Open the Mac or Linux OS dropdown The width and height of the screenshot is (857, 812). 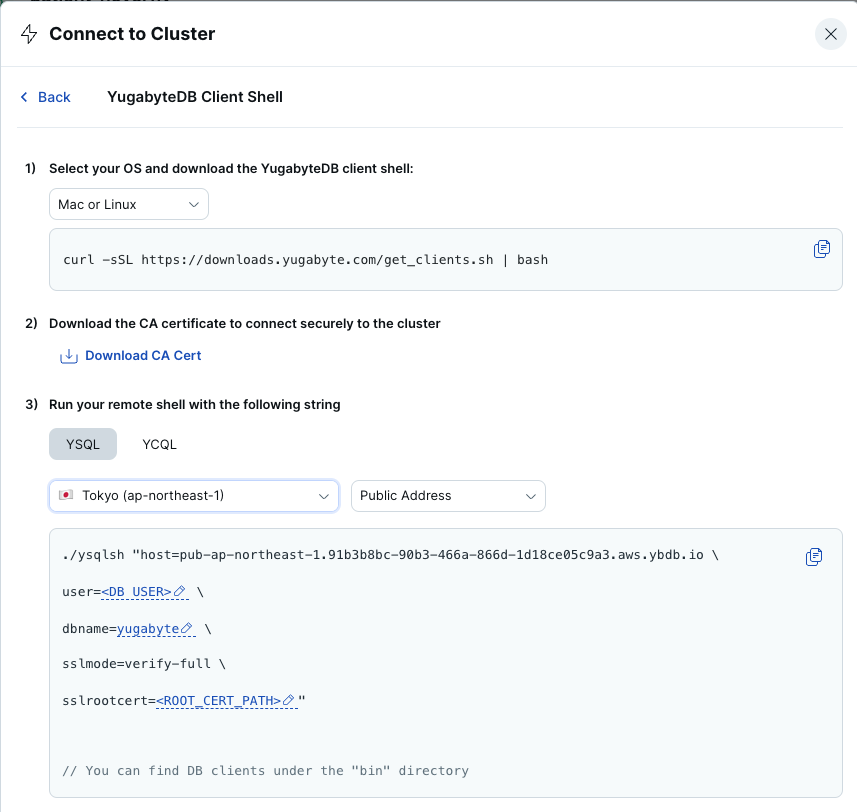[x=128, y=204]
